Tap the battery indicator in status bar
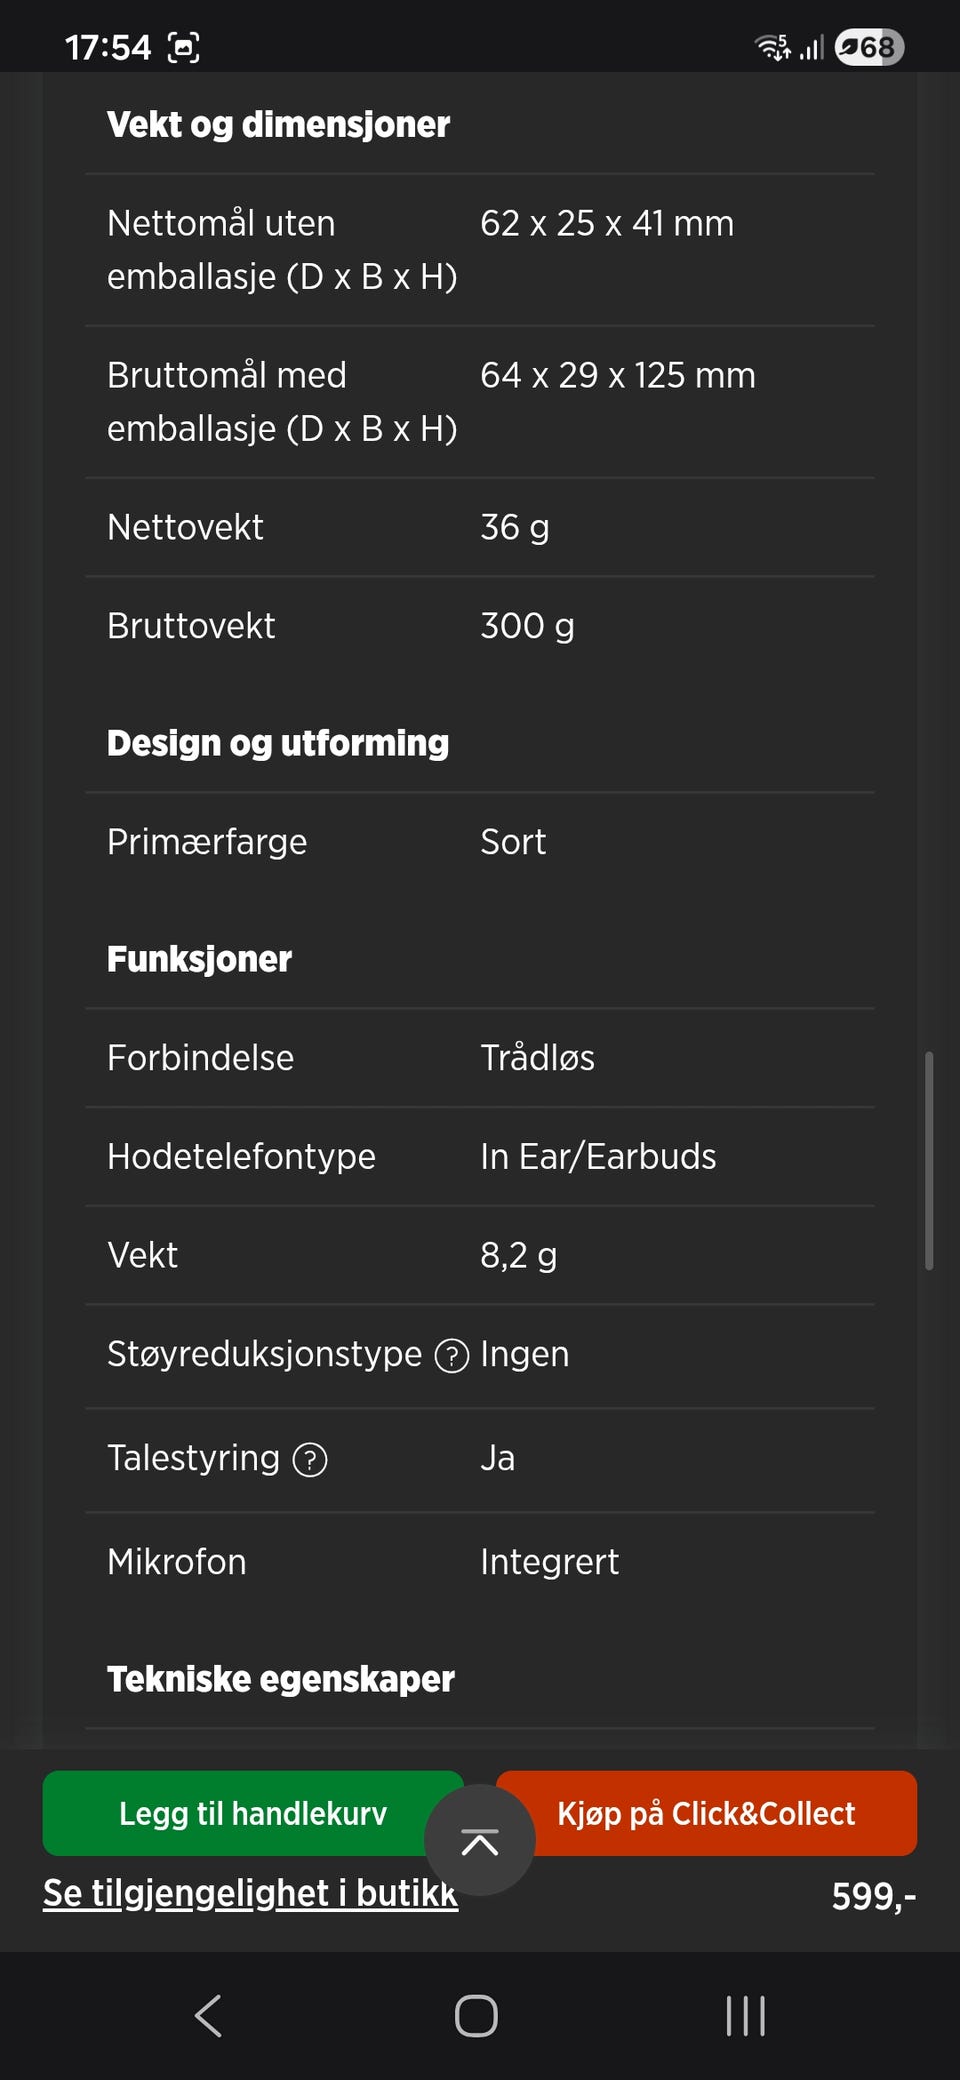This screenshot has height=2080, width=960. click(869, 47)
